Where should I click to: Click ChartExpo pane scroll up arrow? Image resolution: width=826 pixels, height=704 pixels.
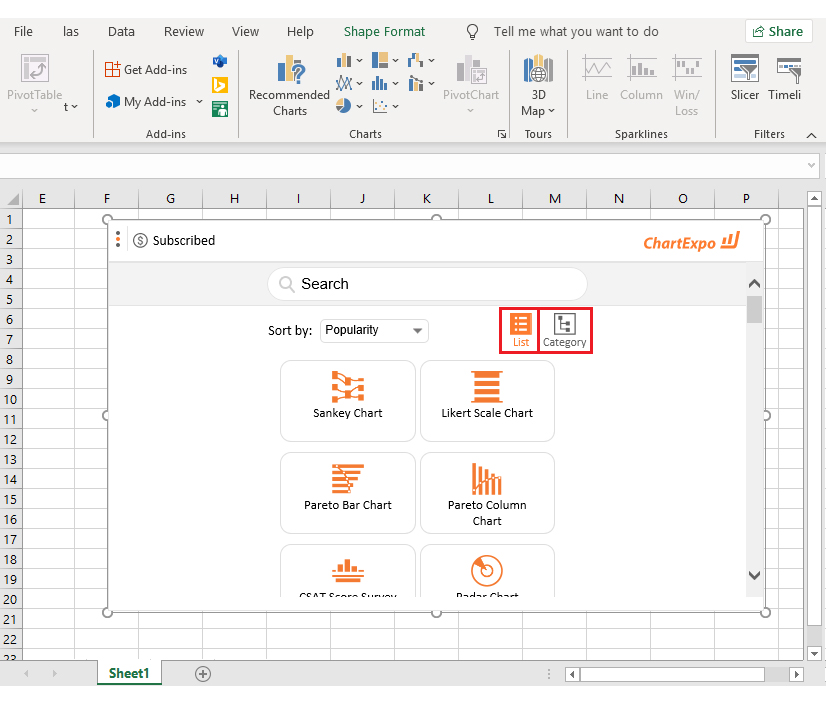(754, 283)
